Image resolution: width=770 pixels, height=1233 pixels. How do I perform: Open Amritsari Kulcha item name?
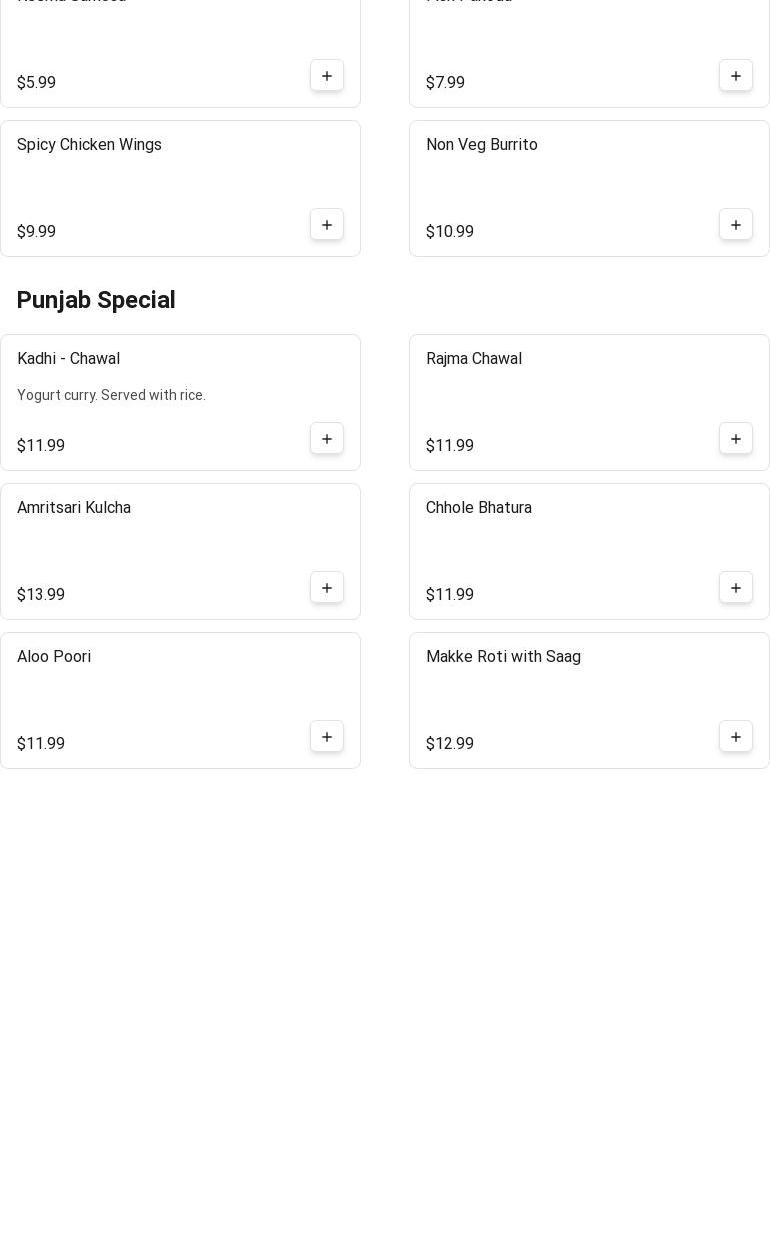[x=74, y=508]
